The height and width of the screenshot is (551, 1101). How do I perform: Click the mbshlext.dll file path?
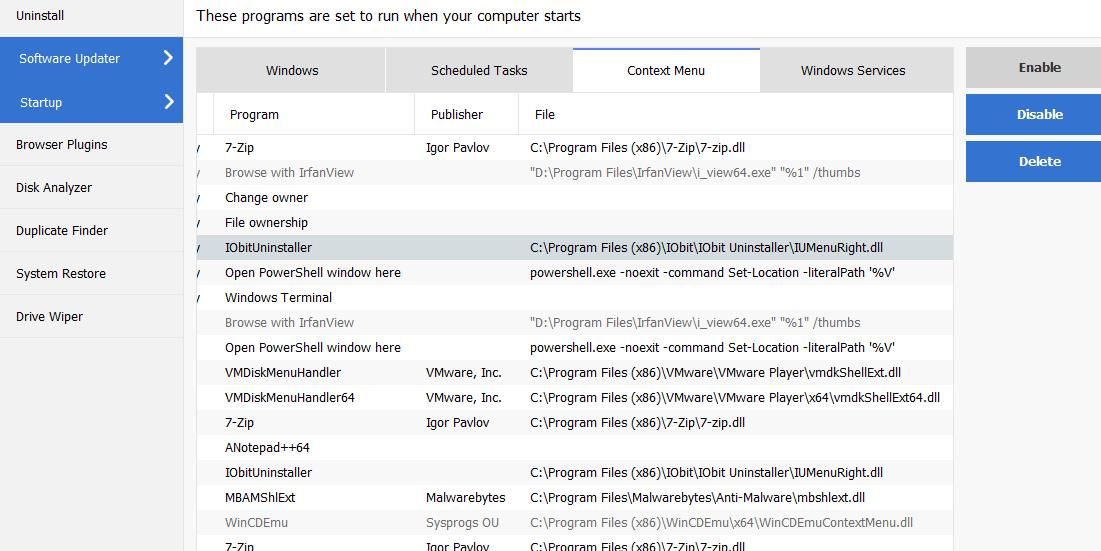pyautogui.click(x=697, y=498)
